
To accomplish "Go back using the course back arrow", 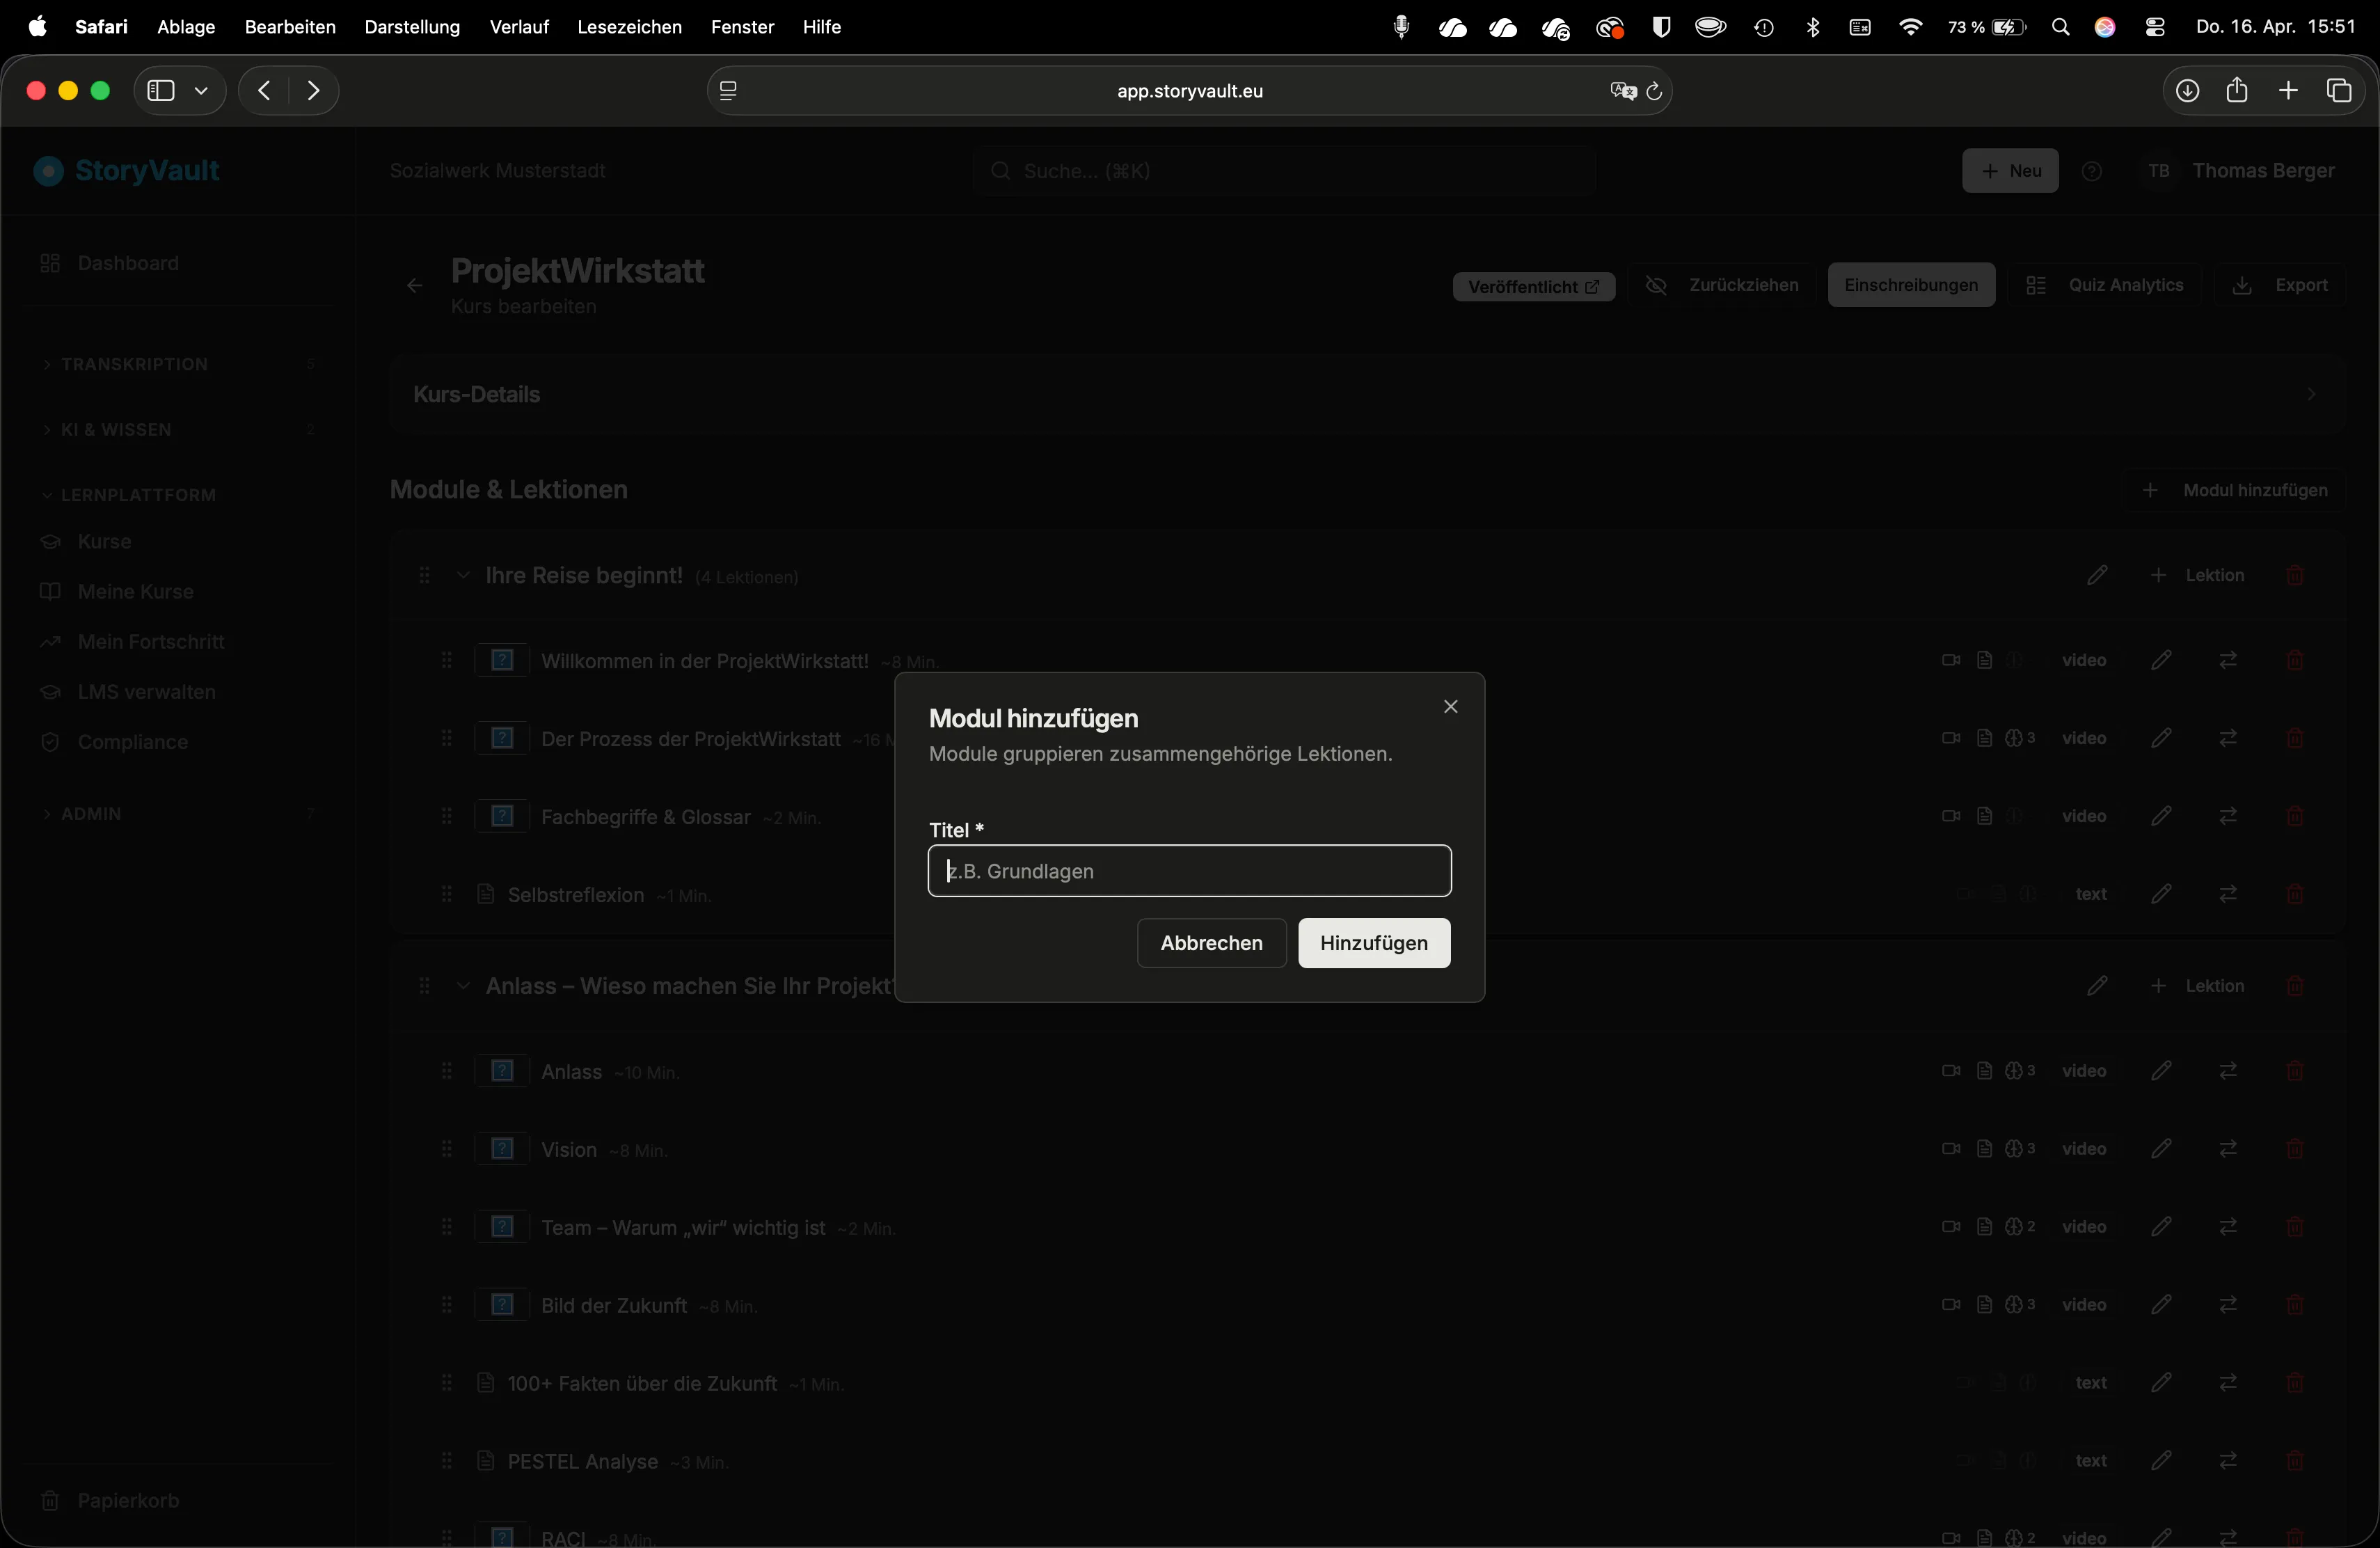I will pos(414,286).
